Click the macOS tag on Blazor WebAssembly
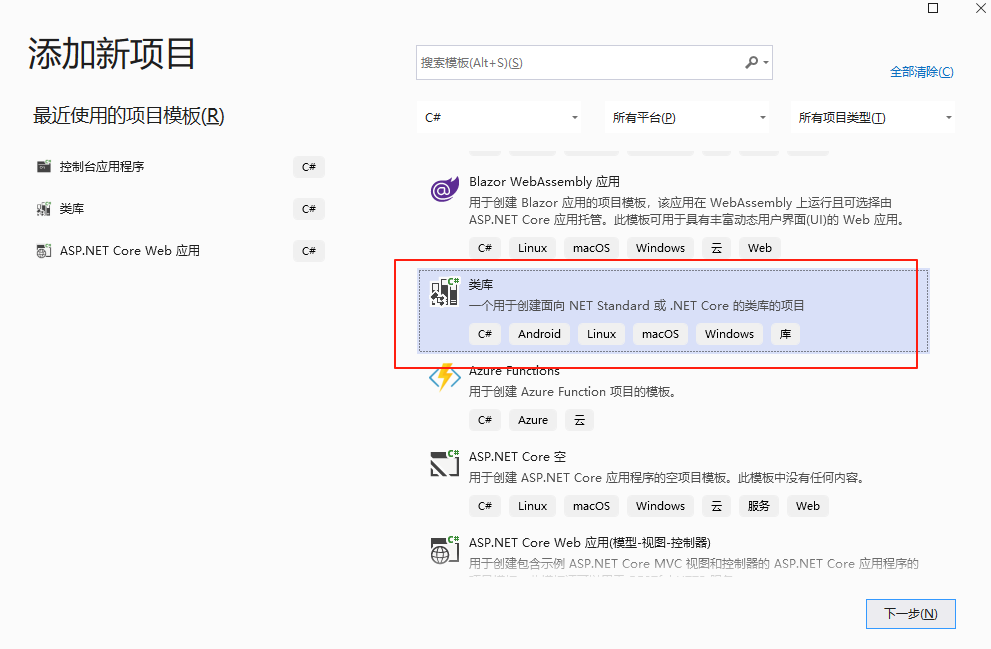The height and width of the screenshot is (649, 991). pos(591,248)
